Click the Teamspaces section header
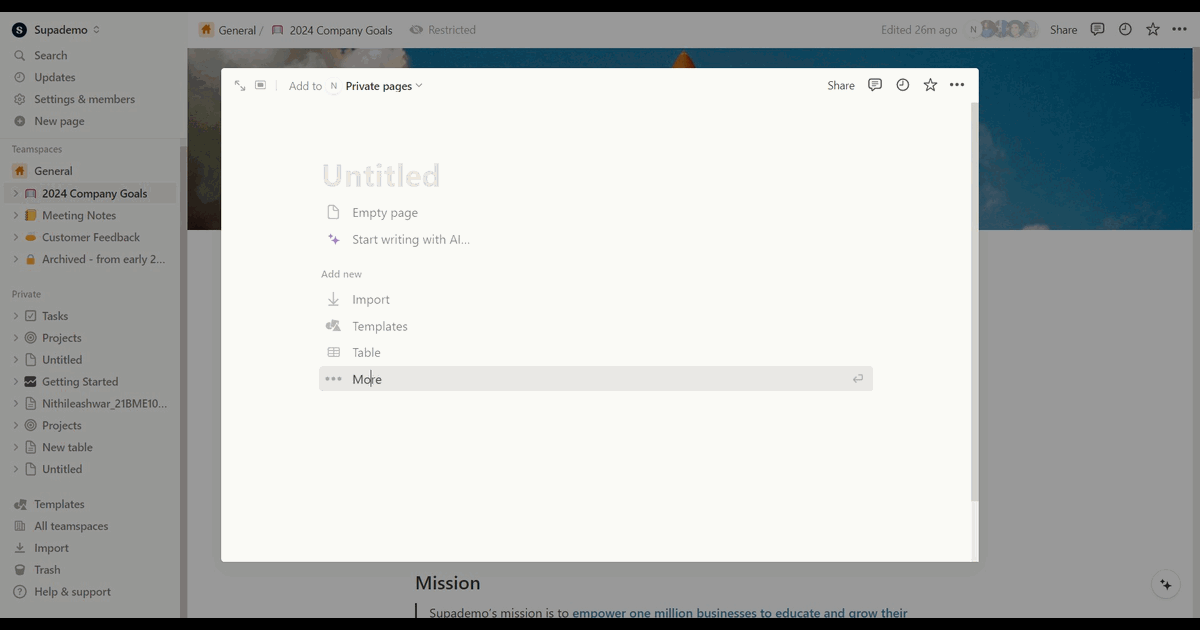1200x630 pixels. [37, 149]
